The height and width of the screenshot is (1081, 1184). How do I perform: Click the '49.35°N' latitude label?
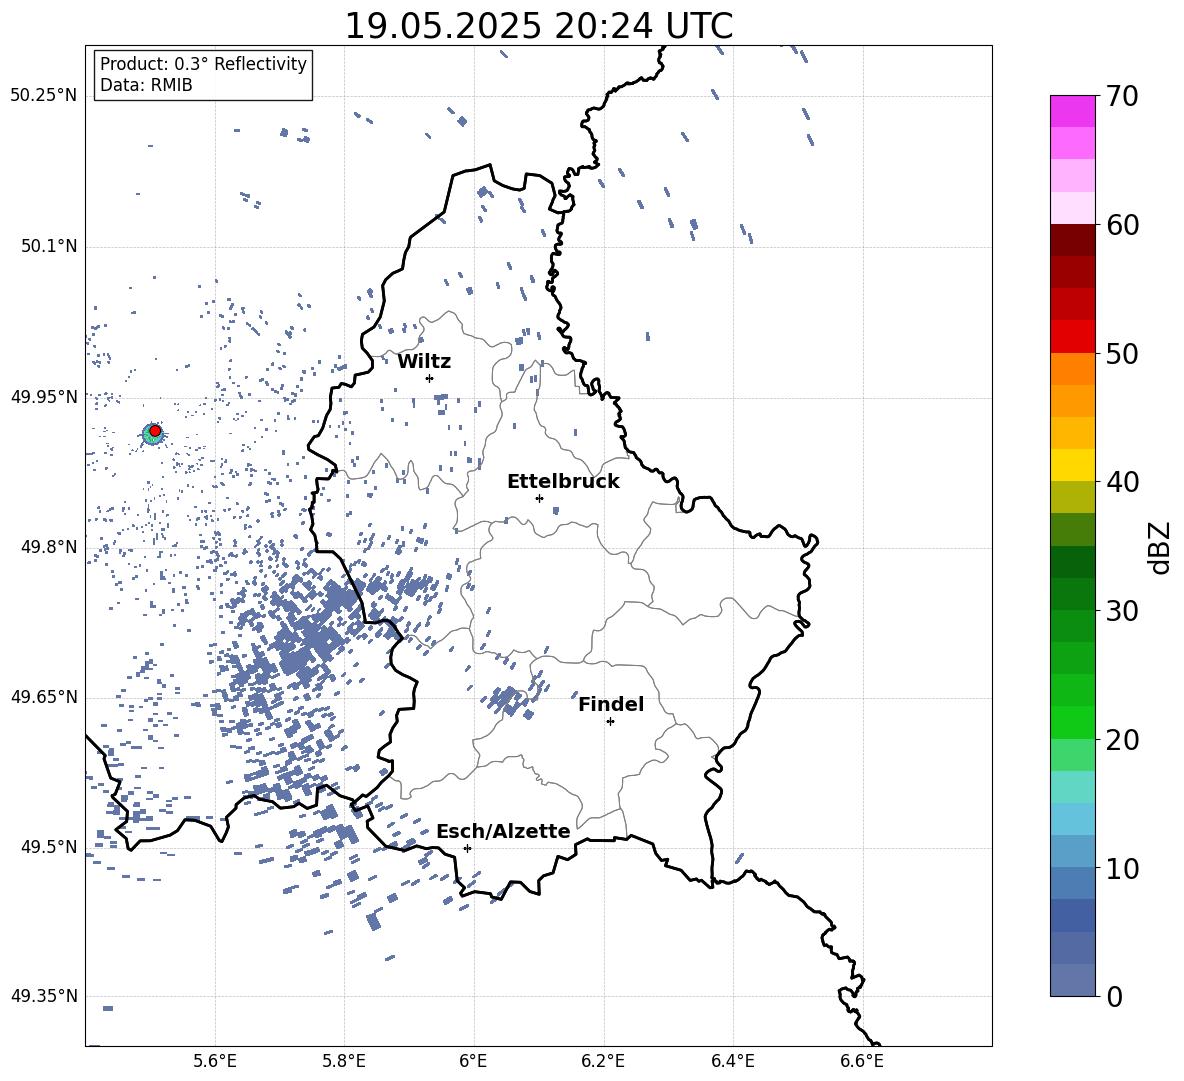click(44, 996)
